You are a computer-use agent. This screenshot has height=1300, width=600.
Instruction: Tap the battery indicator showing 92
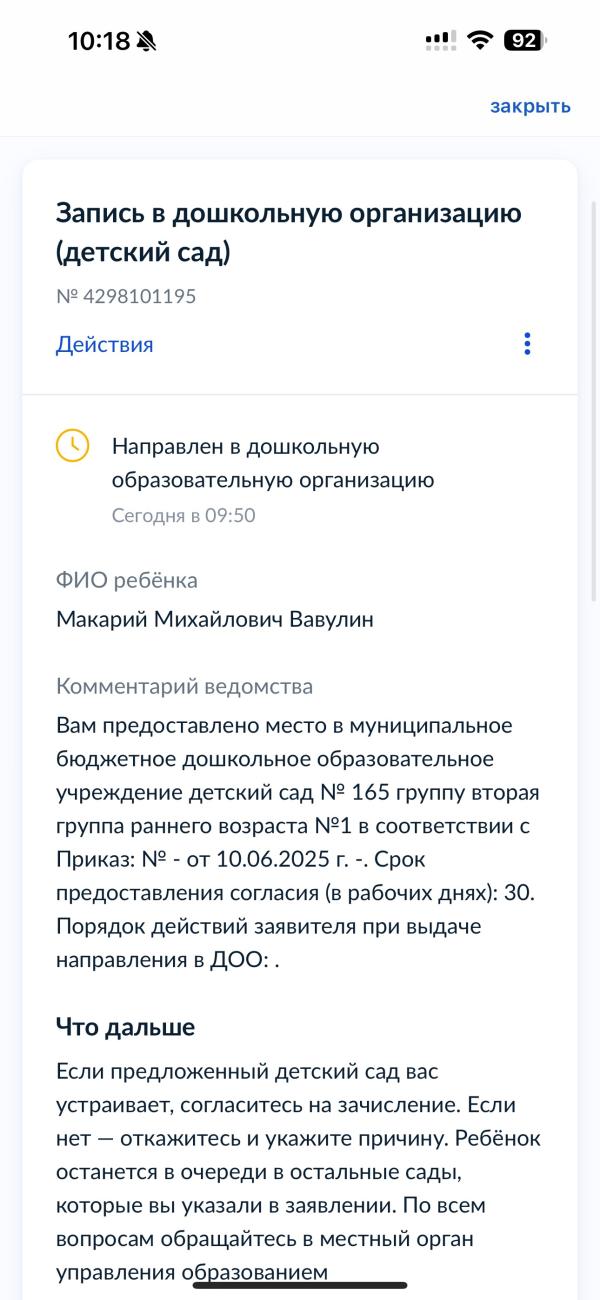click(x=524, y=41)
